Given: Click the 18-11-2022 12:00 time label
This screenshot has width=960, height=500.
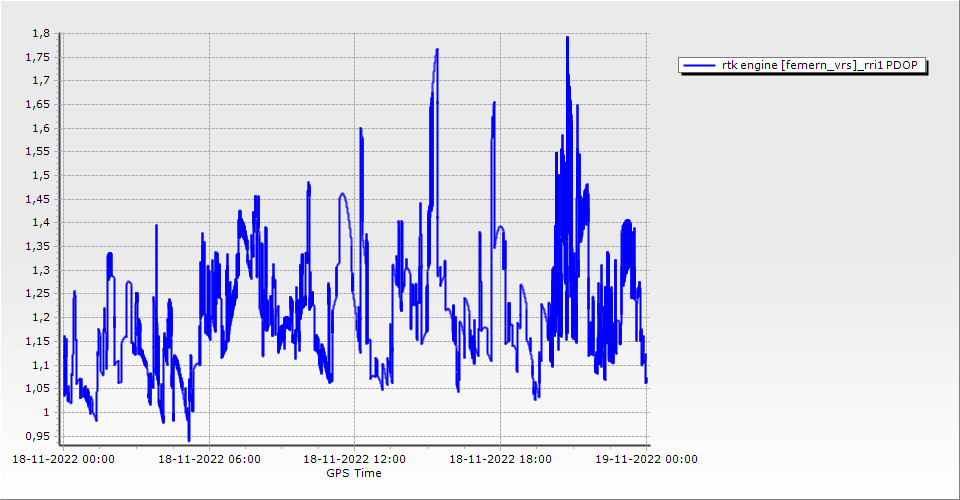Looking at the screenshot, I should coord(355,460).
